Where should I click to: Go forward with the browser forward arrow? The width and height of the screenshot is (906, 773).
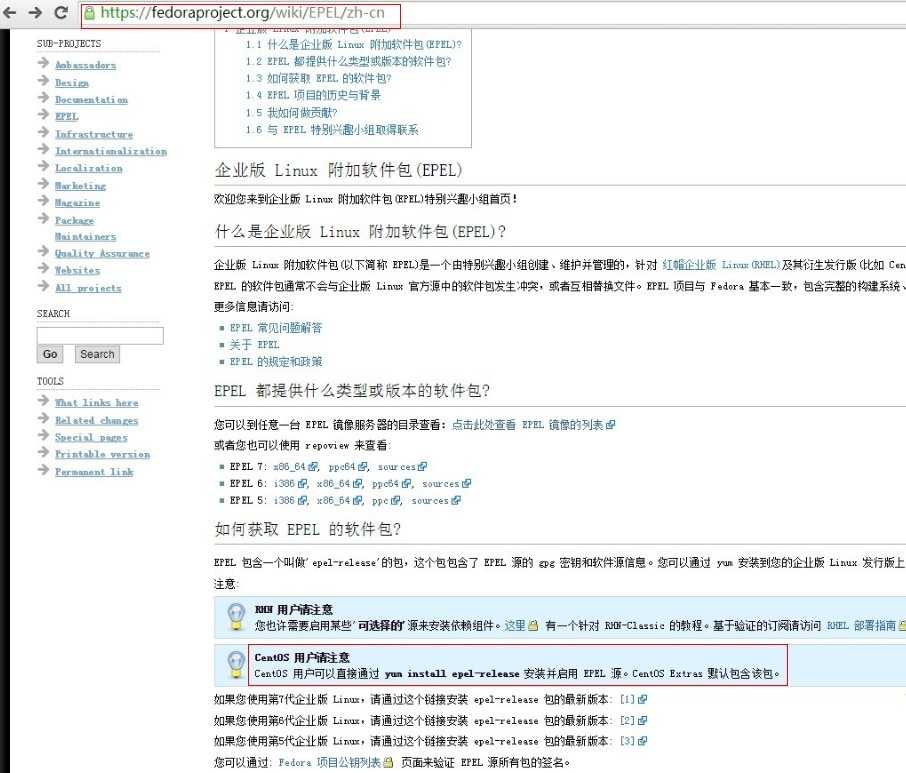35,12
